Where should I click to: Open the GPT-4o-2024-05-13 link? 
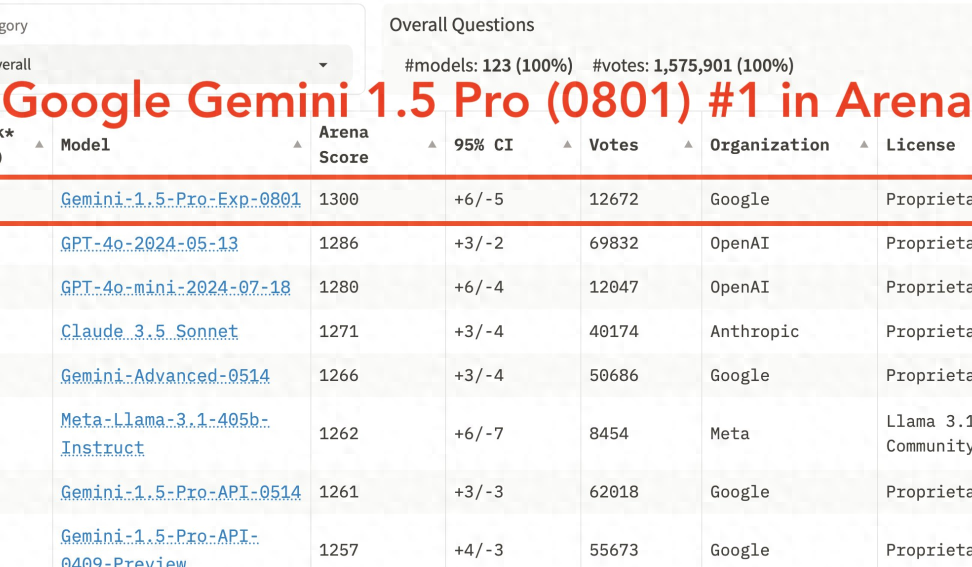tap(149, 243)
